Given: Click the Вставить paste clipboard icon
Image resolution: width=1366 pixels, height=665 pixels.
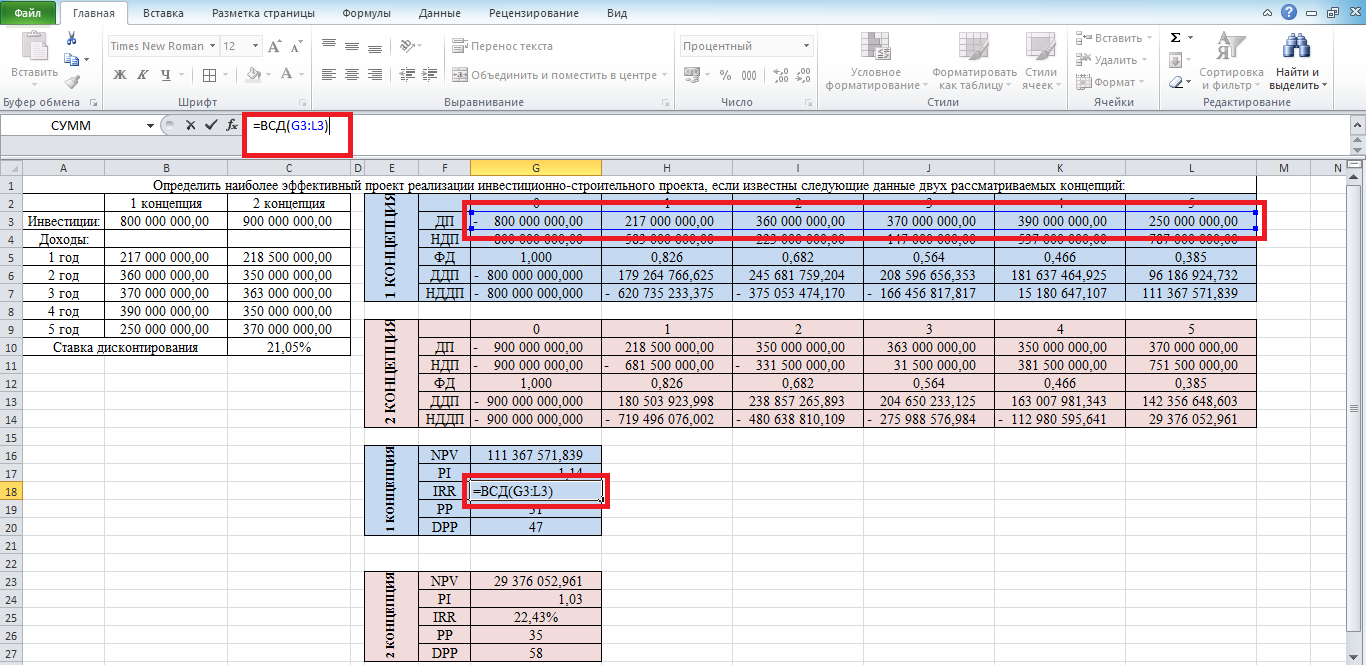Looking at the screenshot, I should [34, 47].
